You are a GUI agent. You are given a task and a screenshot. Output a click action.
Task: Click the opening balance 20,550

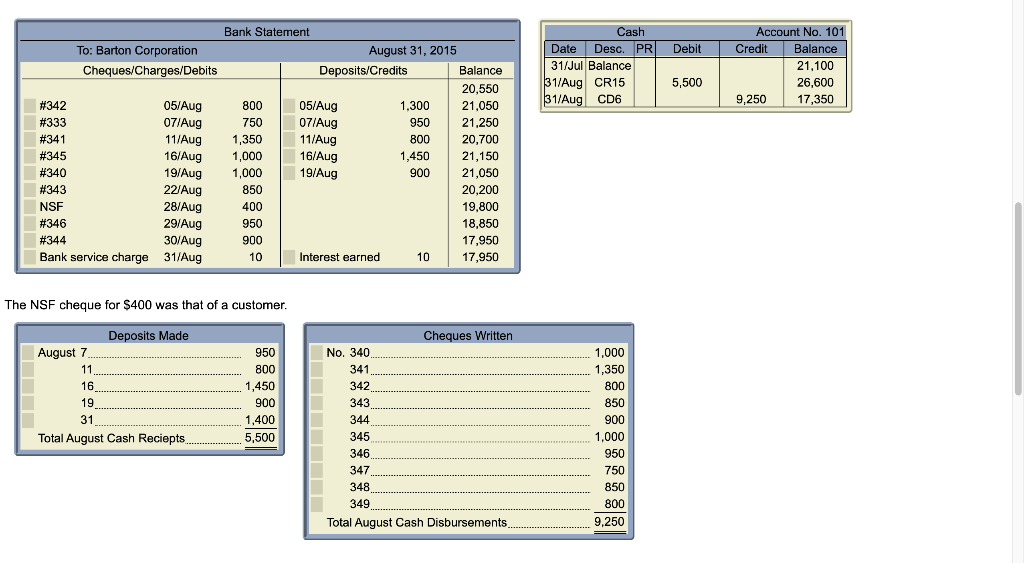(x=480, y=89)
